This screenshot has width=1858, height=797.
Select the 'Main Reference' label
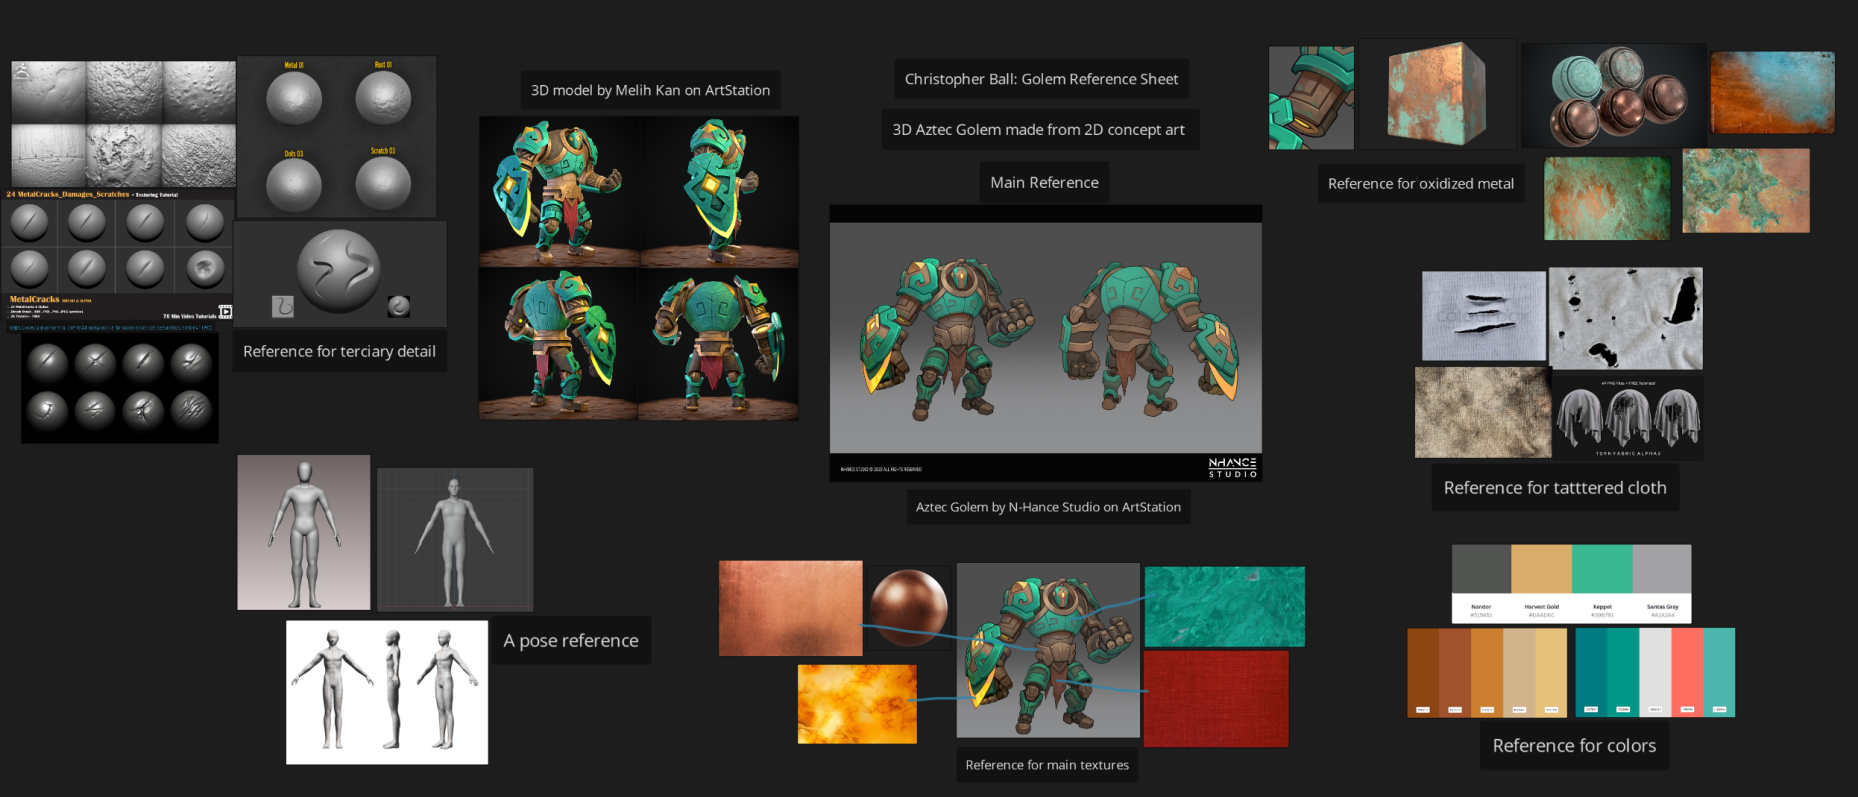[x=1044, y=182]
